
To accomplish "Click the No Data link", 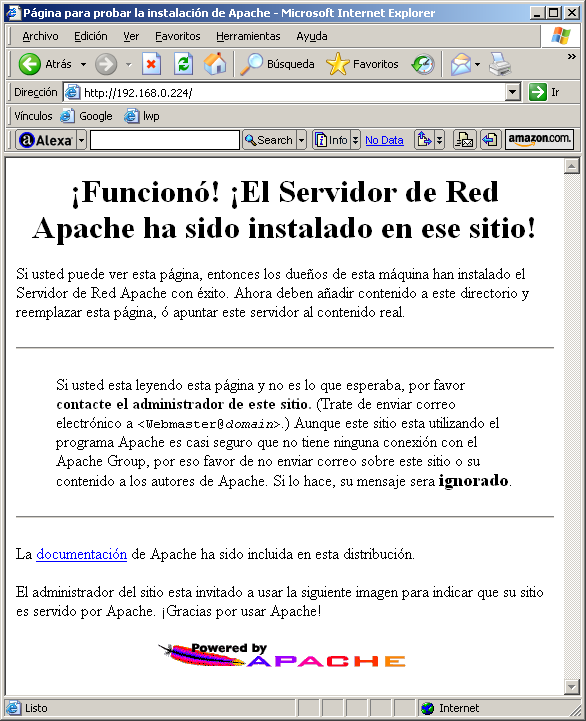I will 385,140.
